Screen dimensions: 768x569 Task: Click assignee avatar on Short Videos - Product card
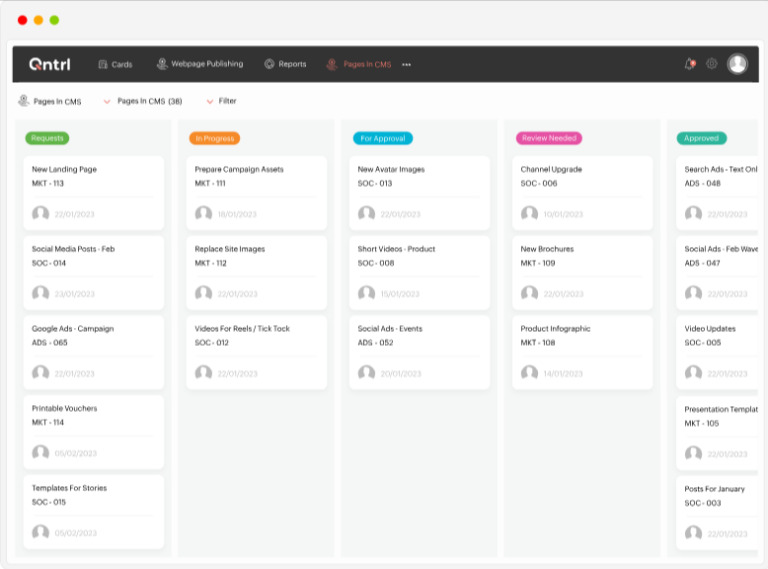366,293
